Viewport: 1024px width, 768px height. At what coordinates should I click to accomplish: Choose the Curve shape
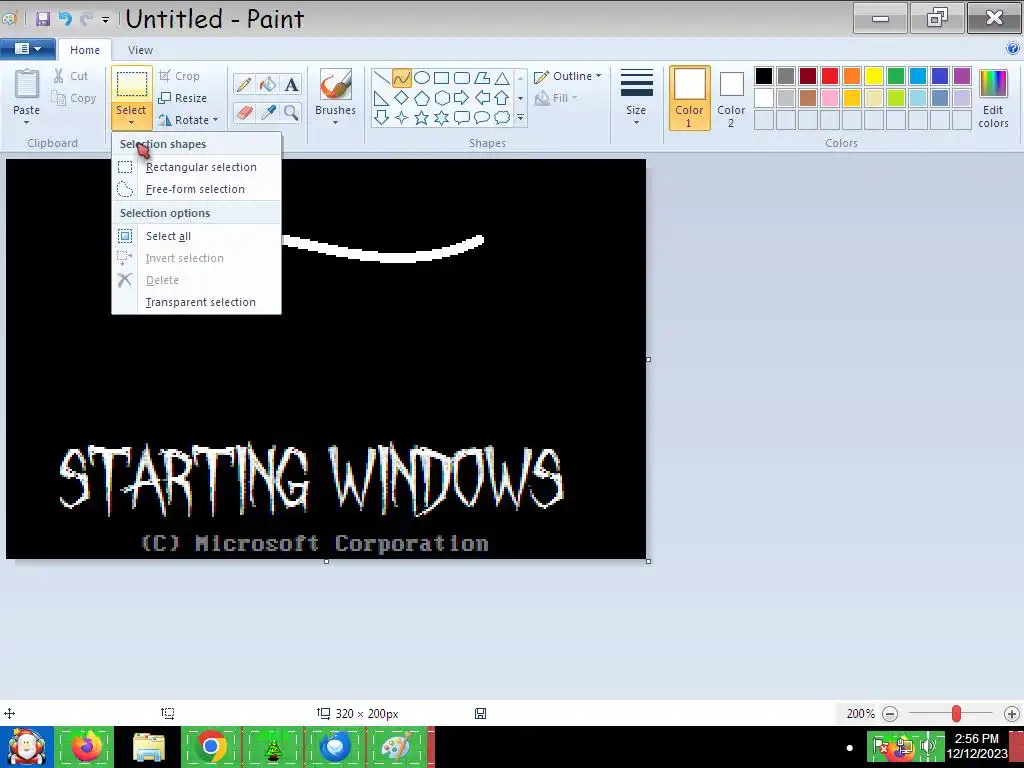pyautogui.click(x=402, y=78)
